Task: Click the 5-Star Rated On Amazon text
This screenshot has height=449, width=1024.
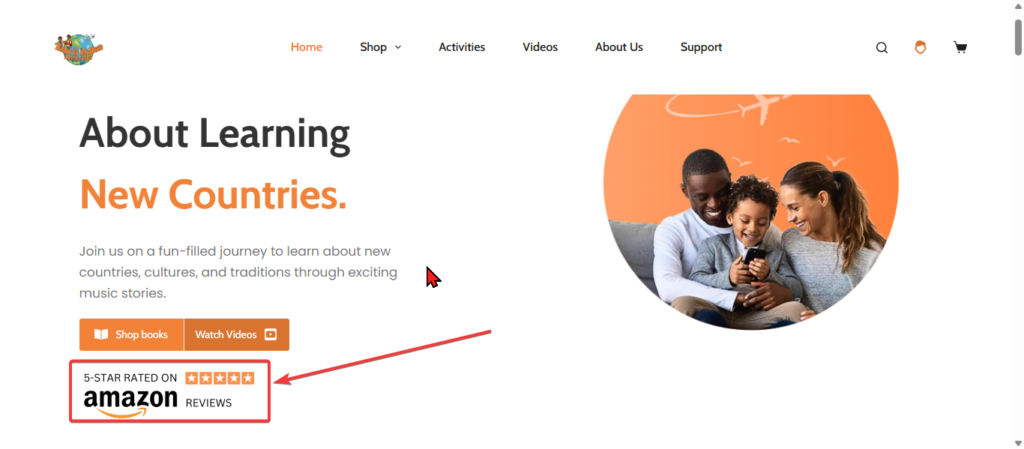Action: point(131,378)
